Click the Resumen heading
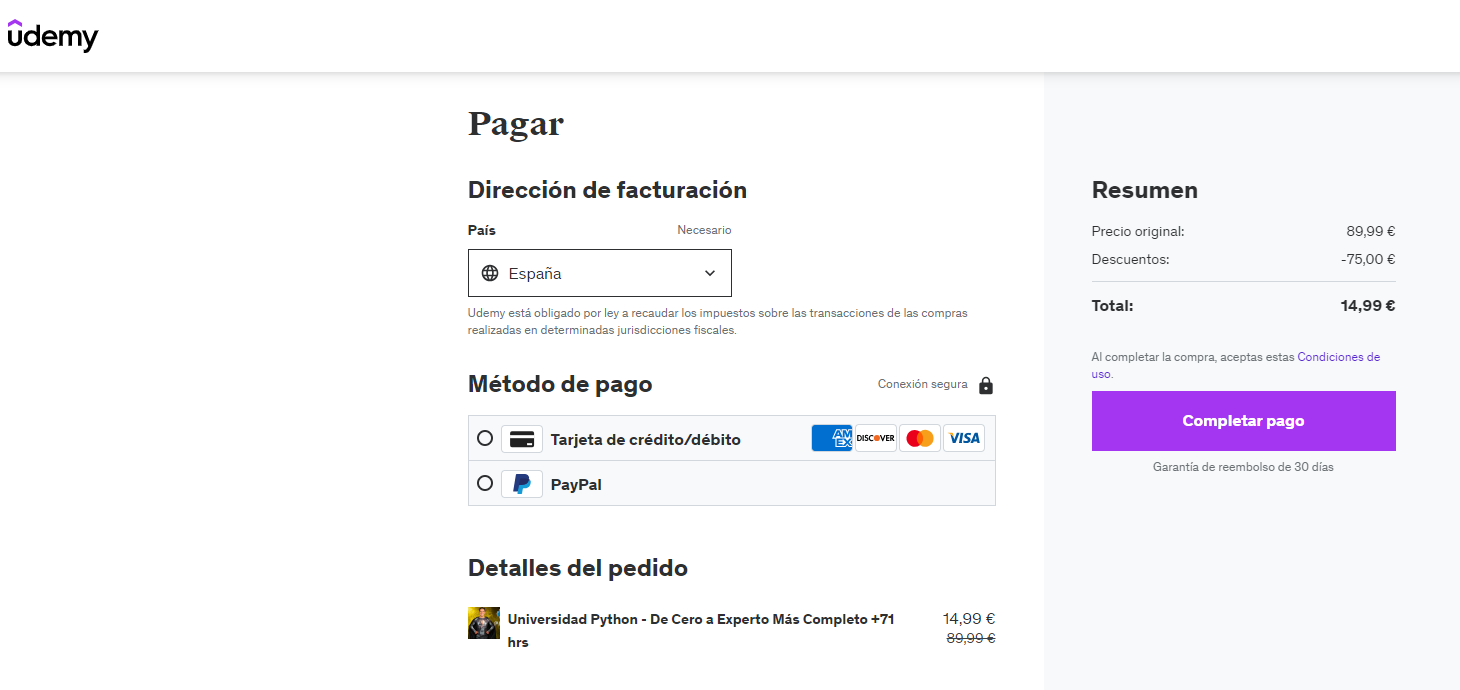The height and width of the screenshot is (690, 1460). tap(1145, 190)
